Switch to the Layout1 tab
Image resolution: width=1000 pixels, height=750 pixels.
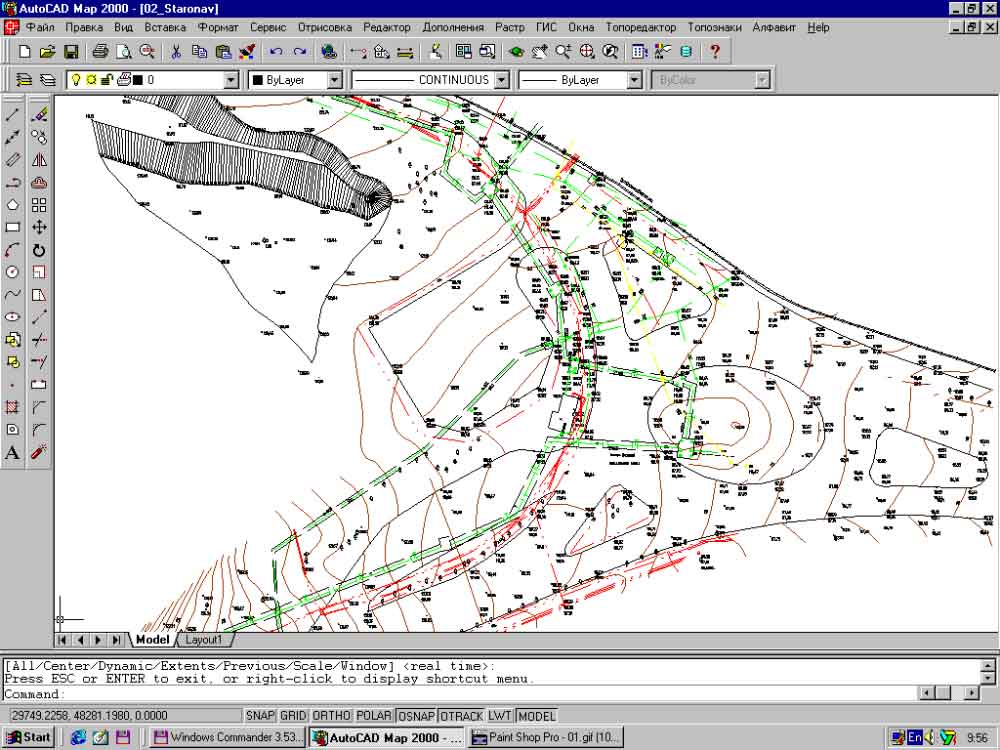pos(203,640)
